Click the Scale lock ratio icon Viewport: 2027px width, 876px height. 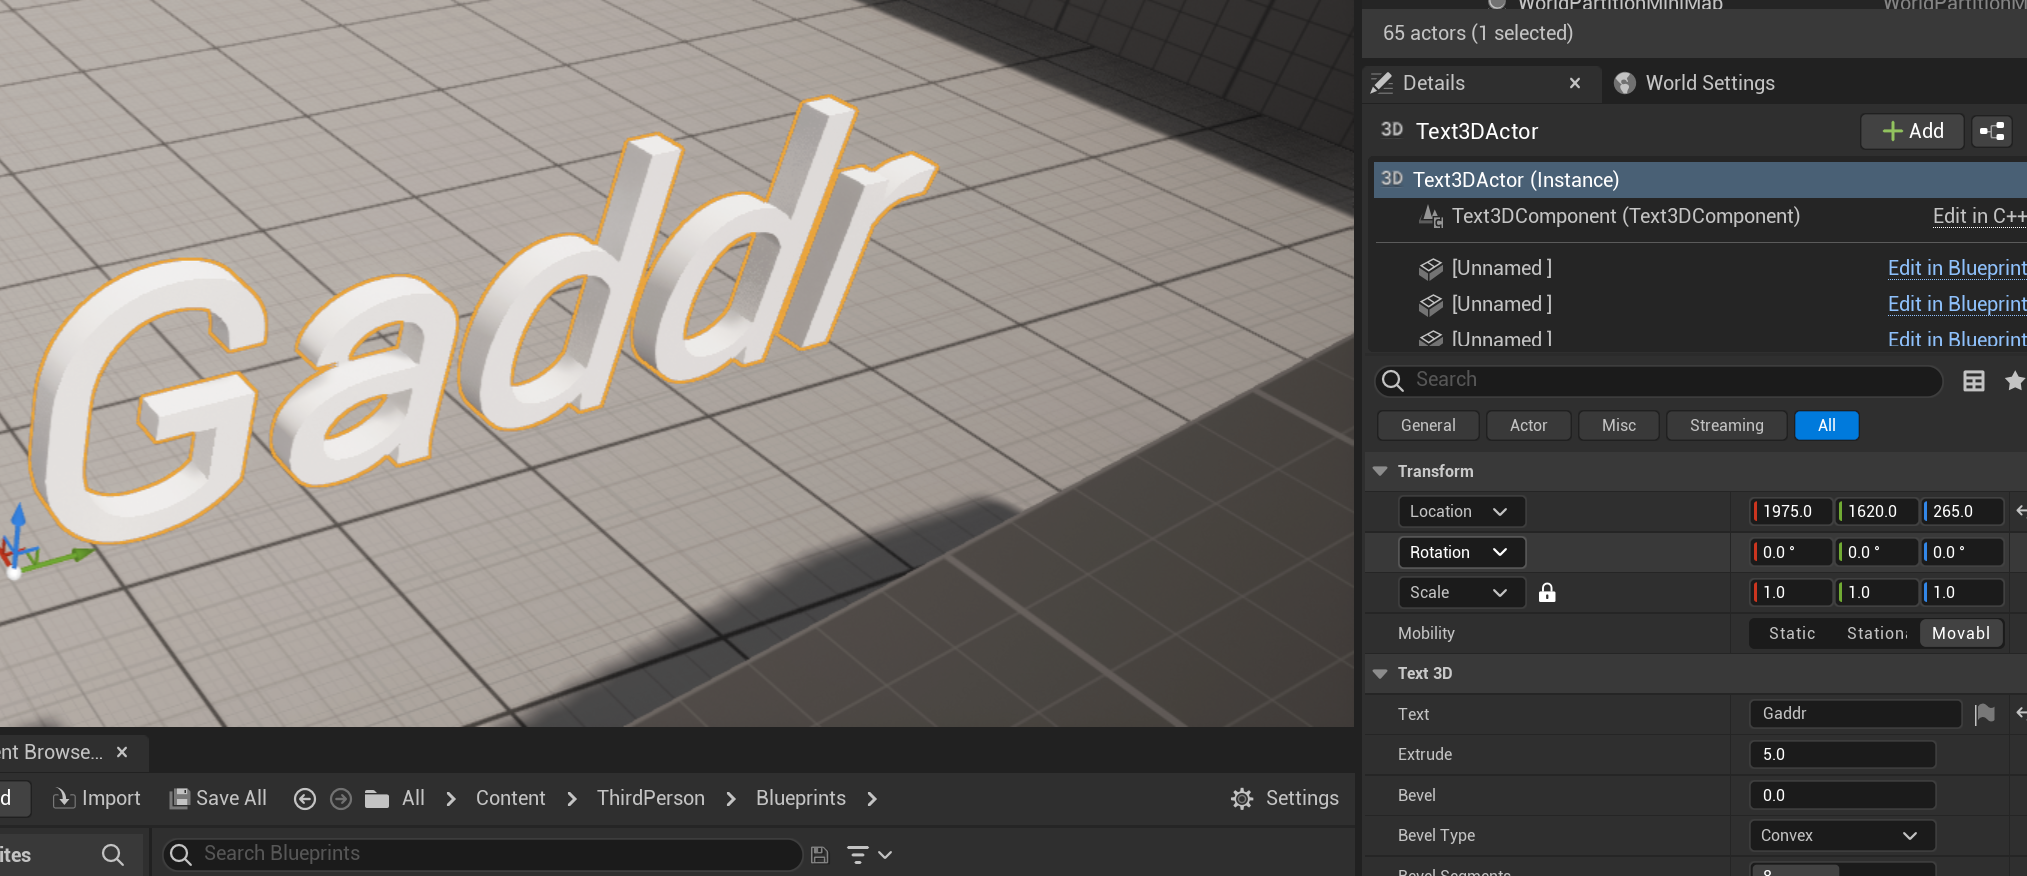click(1547, 593)
